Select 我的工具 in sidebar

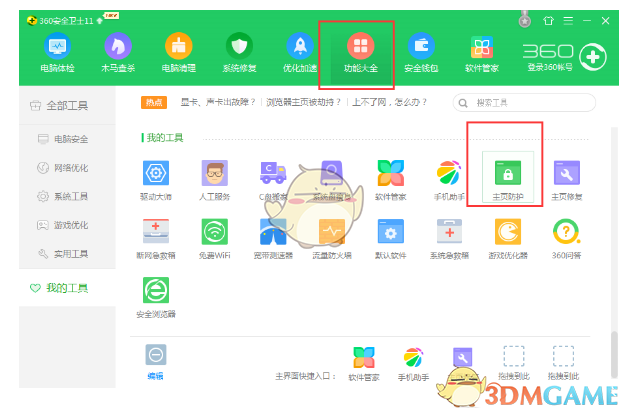[x=67, y=288]
